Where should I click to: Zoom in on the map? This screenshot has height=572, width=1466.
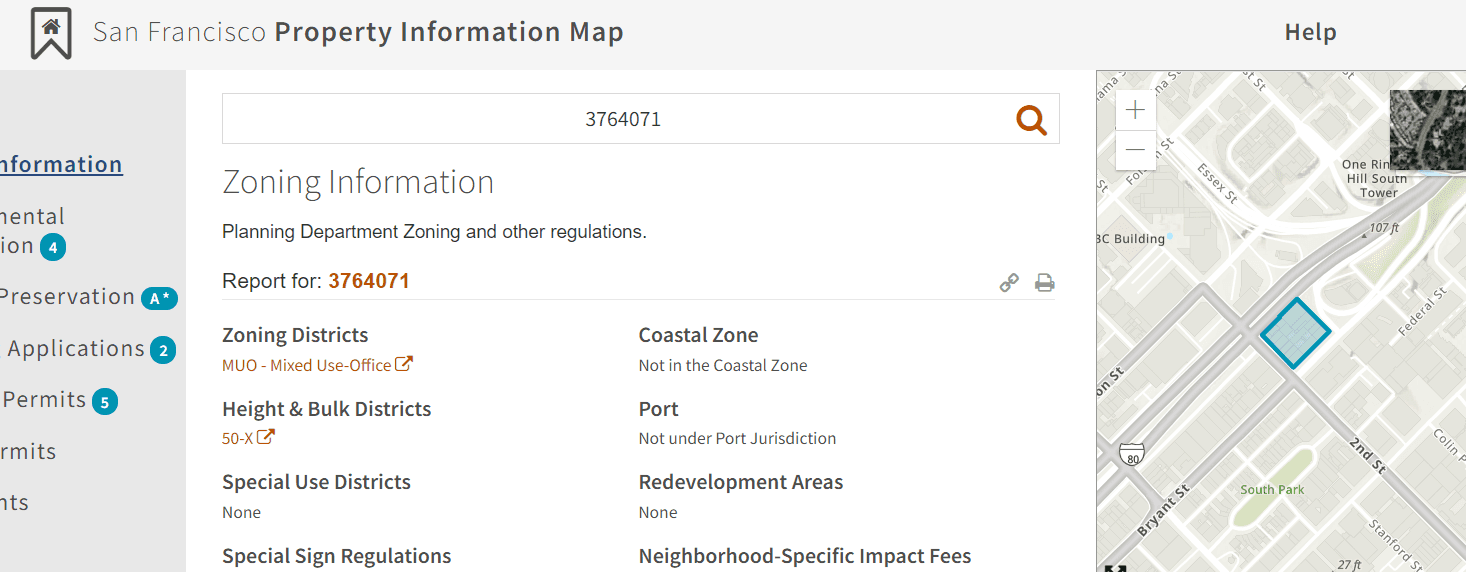pos(1135,110)
